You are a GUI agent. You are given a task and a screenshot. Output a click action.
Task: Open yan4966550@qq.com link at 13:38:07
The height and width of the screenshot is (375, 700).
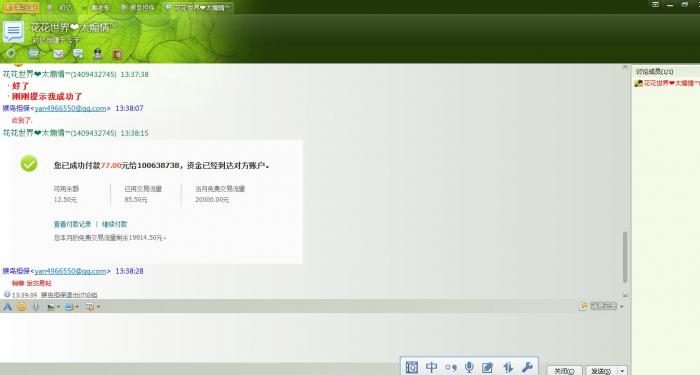[x=70, y=108]
